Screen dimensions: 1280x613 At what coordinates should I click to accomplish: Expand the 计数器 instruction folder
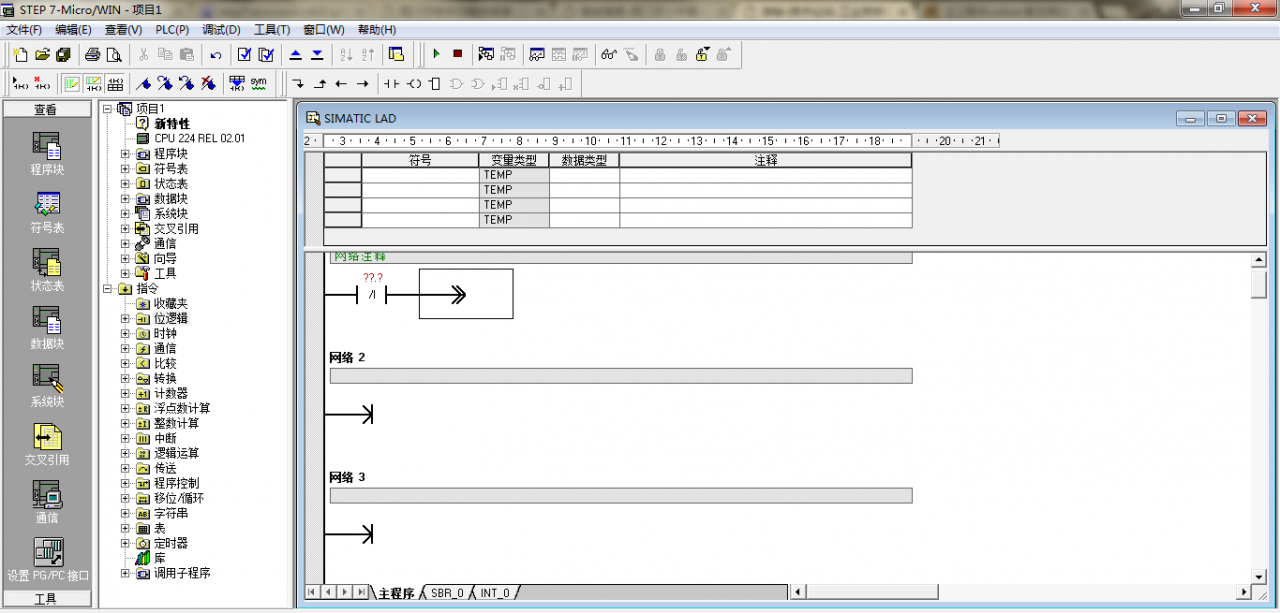pos(125,394)
